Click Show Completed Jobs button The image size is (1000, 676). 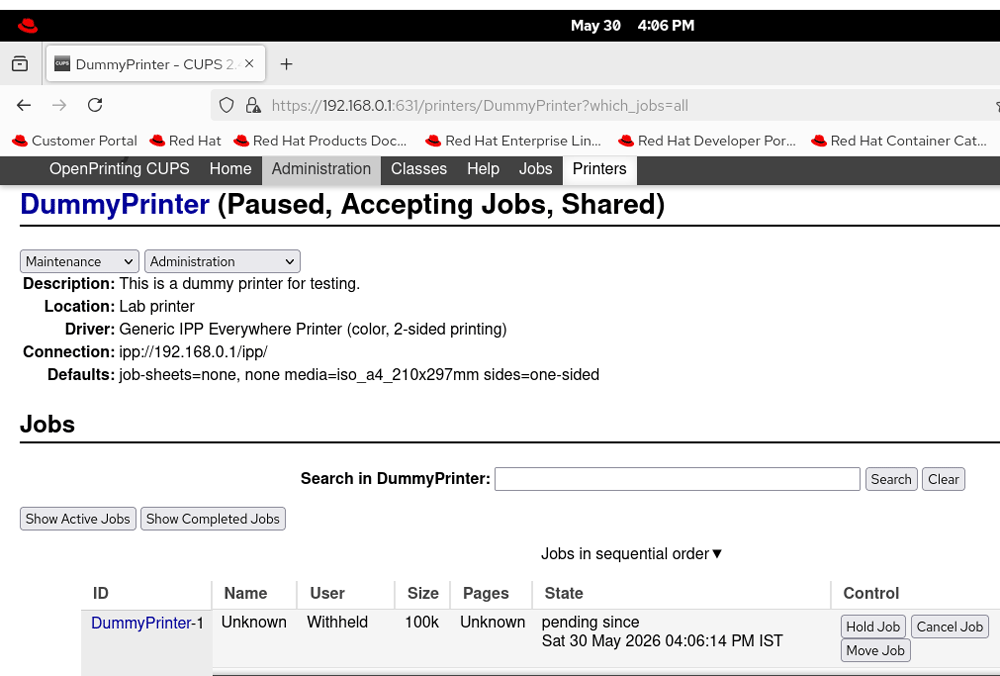213,519
